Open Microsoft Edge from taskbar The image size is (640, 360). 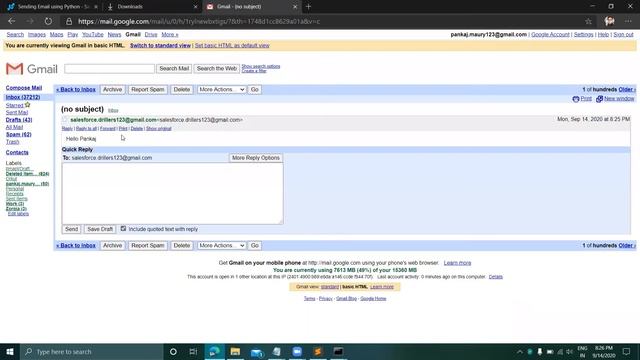215,351
